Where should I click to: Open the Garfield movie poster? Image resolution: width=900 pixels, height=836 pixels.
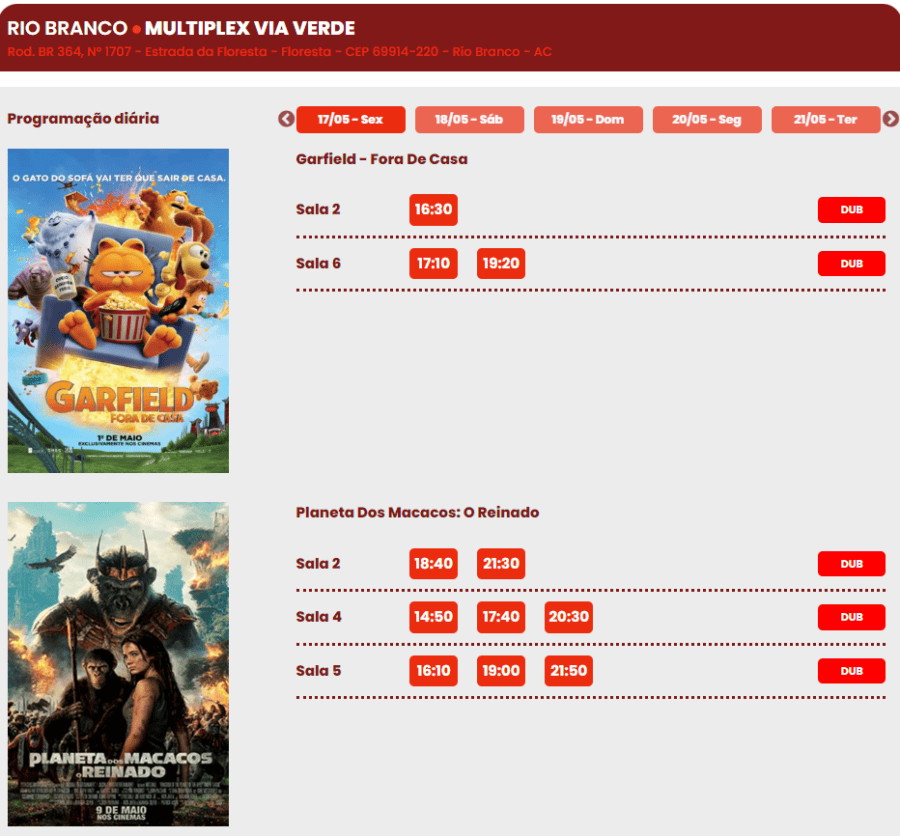(118, 310)
